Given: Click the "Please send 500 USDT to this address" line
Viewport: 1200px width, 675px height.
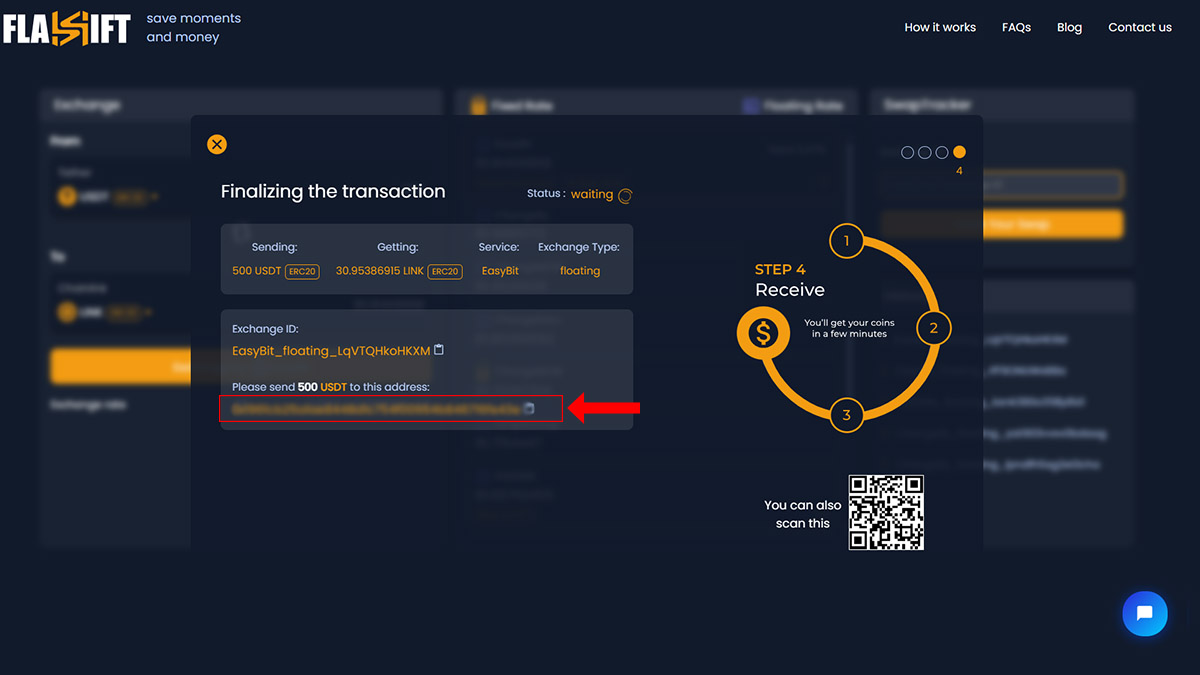Looking at the screenshot, I should (330, 386).
